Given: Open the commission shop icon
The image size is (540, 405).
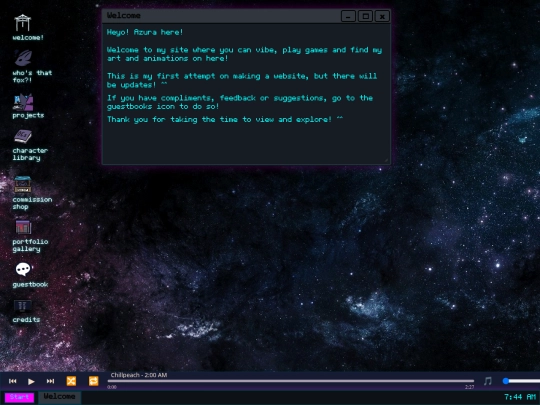Looking at the screenshot, I should [x=23, y=185].
